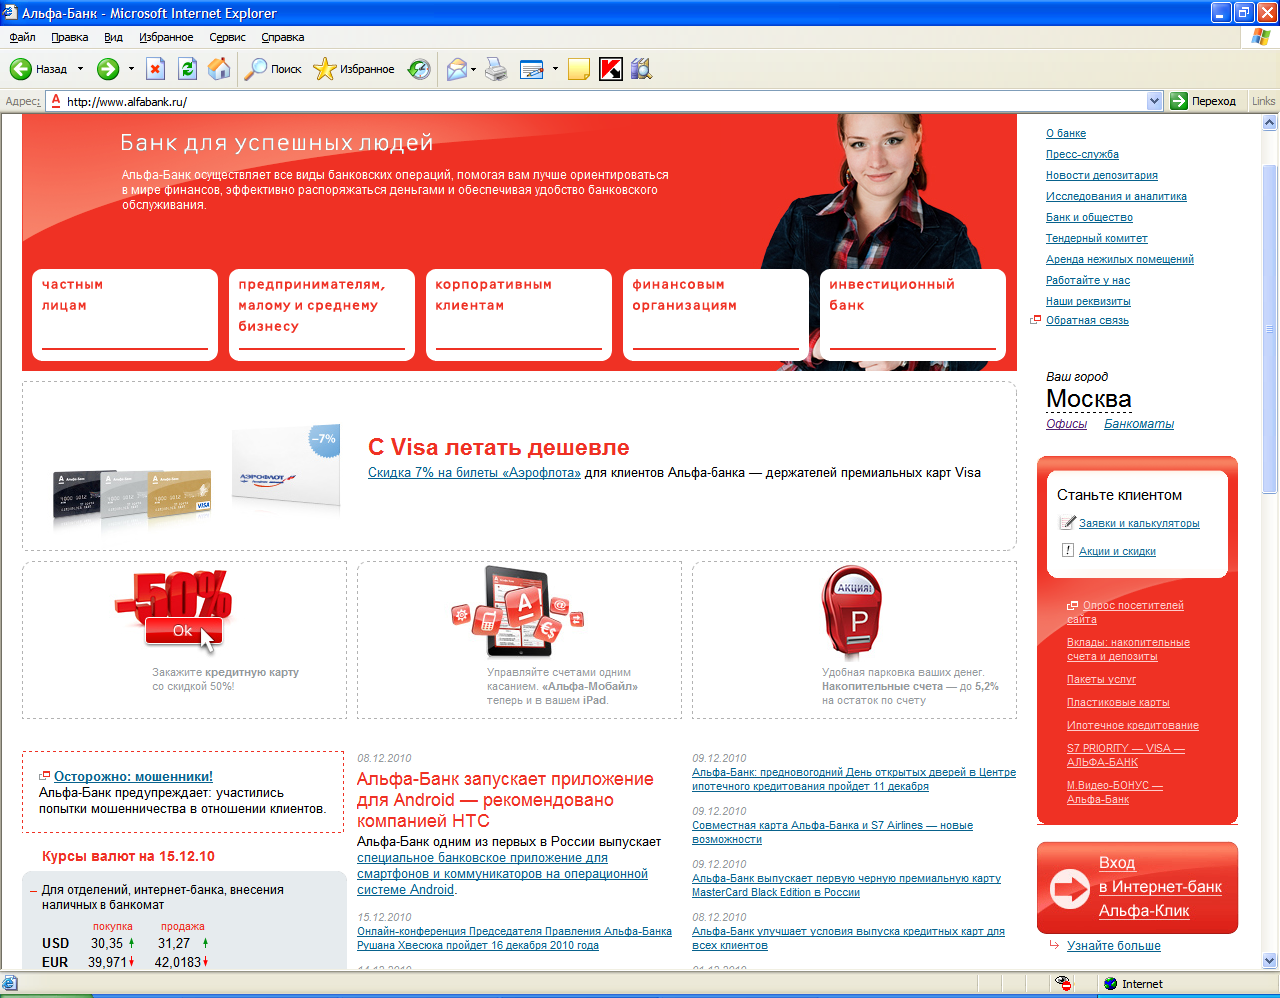The width and height of the screenshot is (1280, 998).
Task: Click the pencil icon beside Заявки и калькуляторы
Action: tap(1068, 522)
